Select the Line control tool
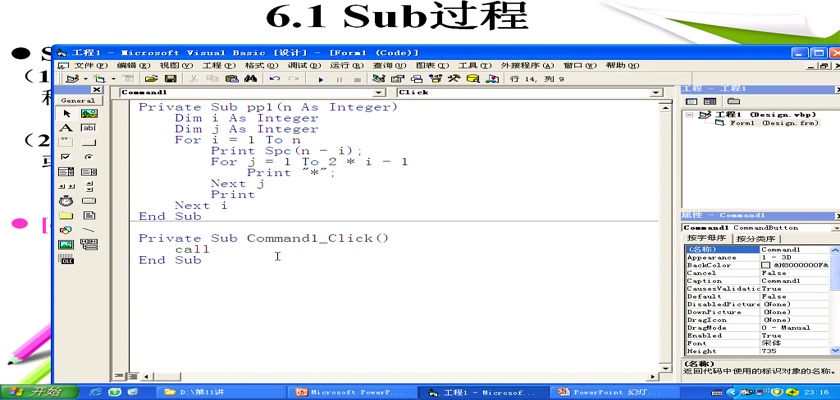Viewport: 840px width, 400px height. click(x=89, y=230)
